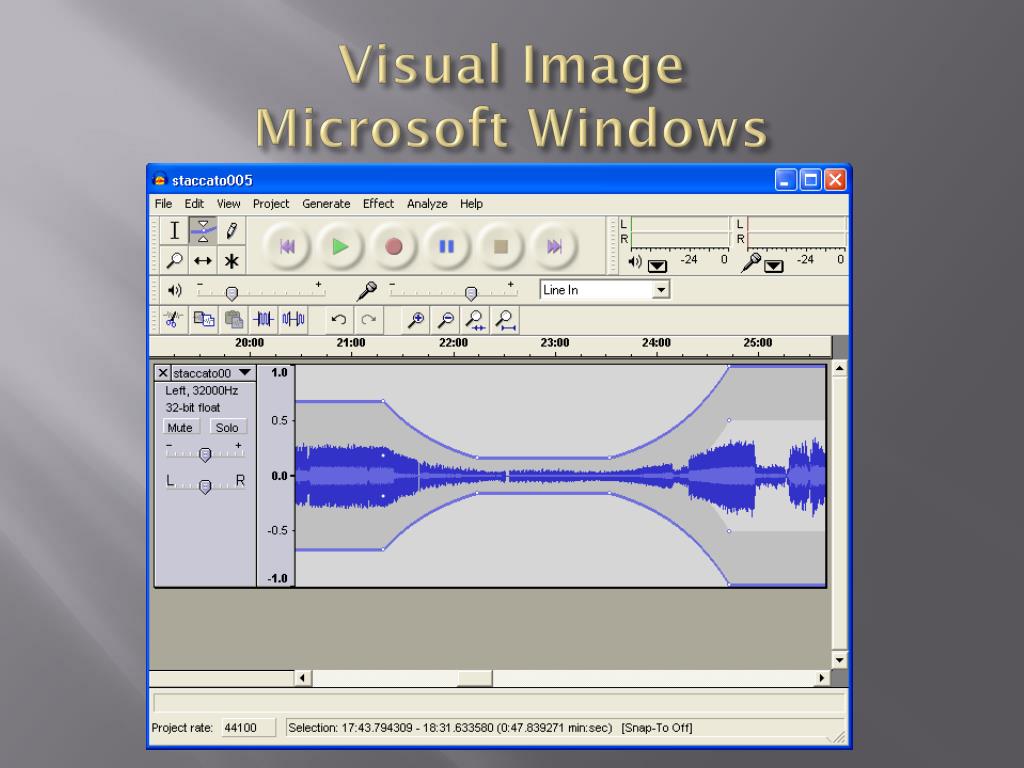
Task: Click the vertical scrollbar up arrow
Action: click(840, 368)
